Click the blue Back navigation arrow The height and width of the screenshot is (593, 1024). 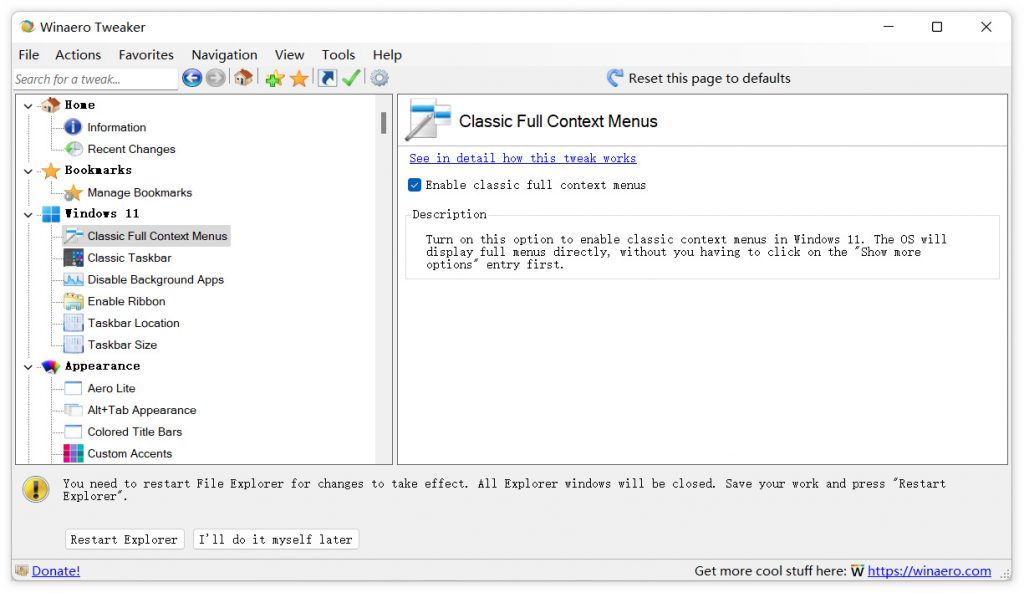[192, 78]
